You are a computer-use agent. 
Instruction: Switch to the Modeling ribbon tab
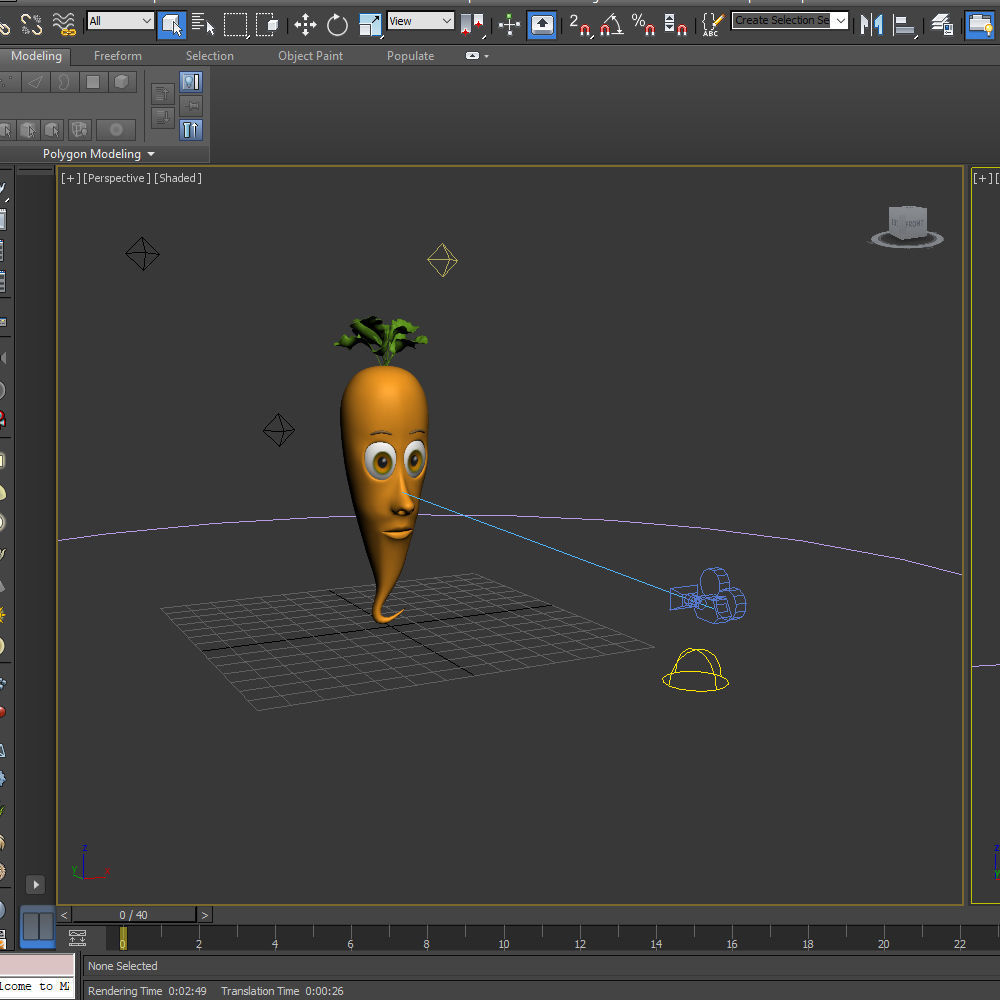[x=36, y=56]
